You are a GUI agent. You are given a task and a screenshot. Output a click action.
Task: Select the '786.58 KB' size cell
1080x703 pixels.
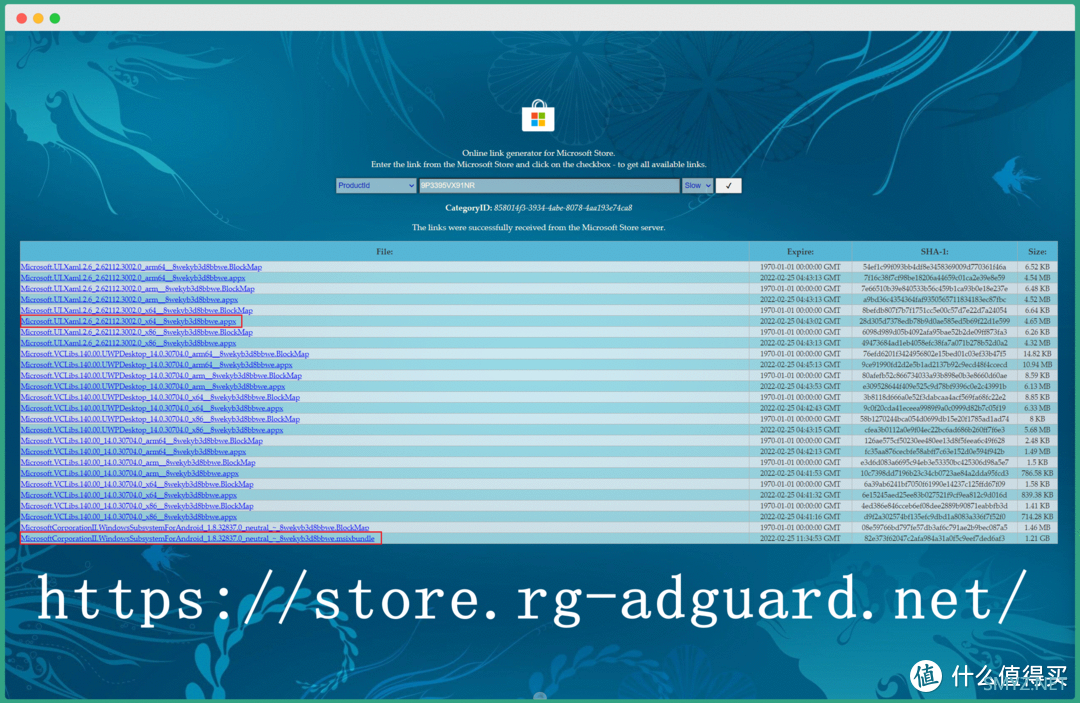click(x=1037, y=473)
